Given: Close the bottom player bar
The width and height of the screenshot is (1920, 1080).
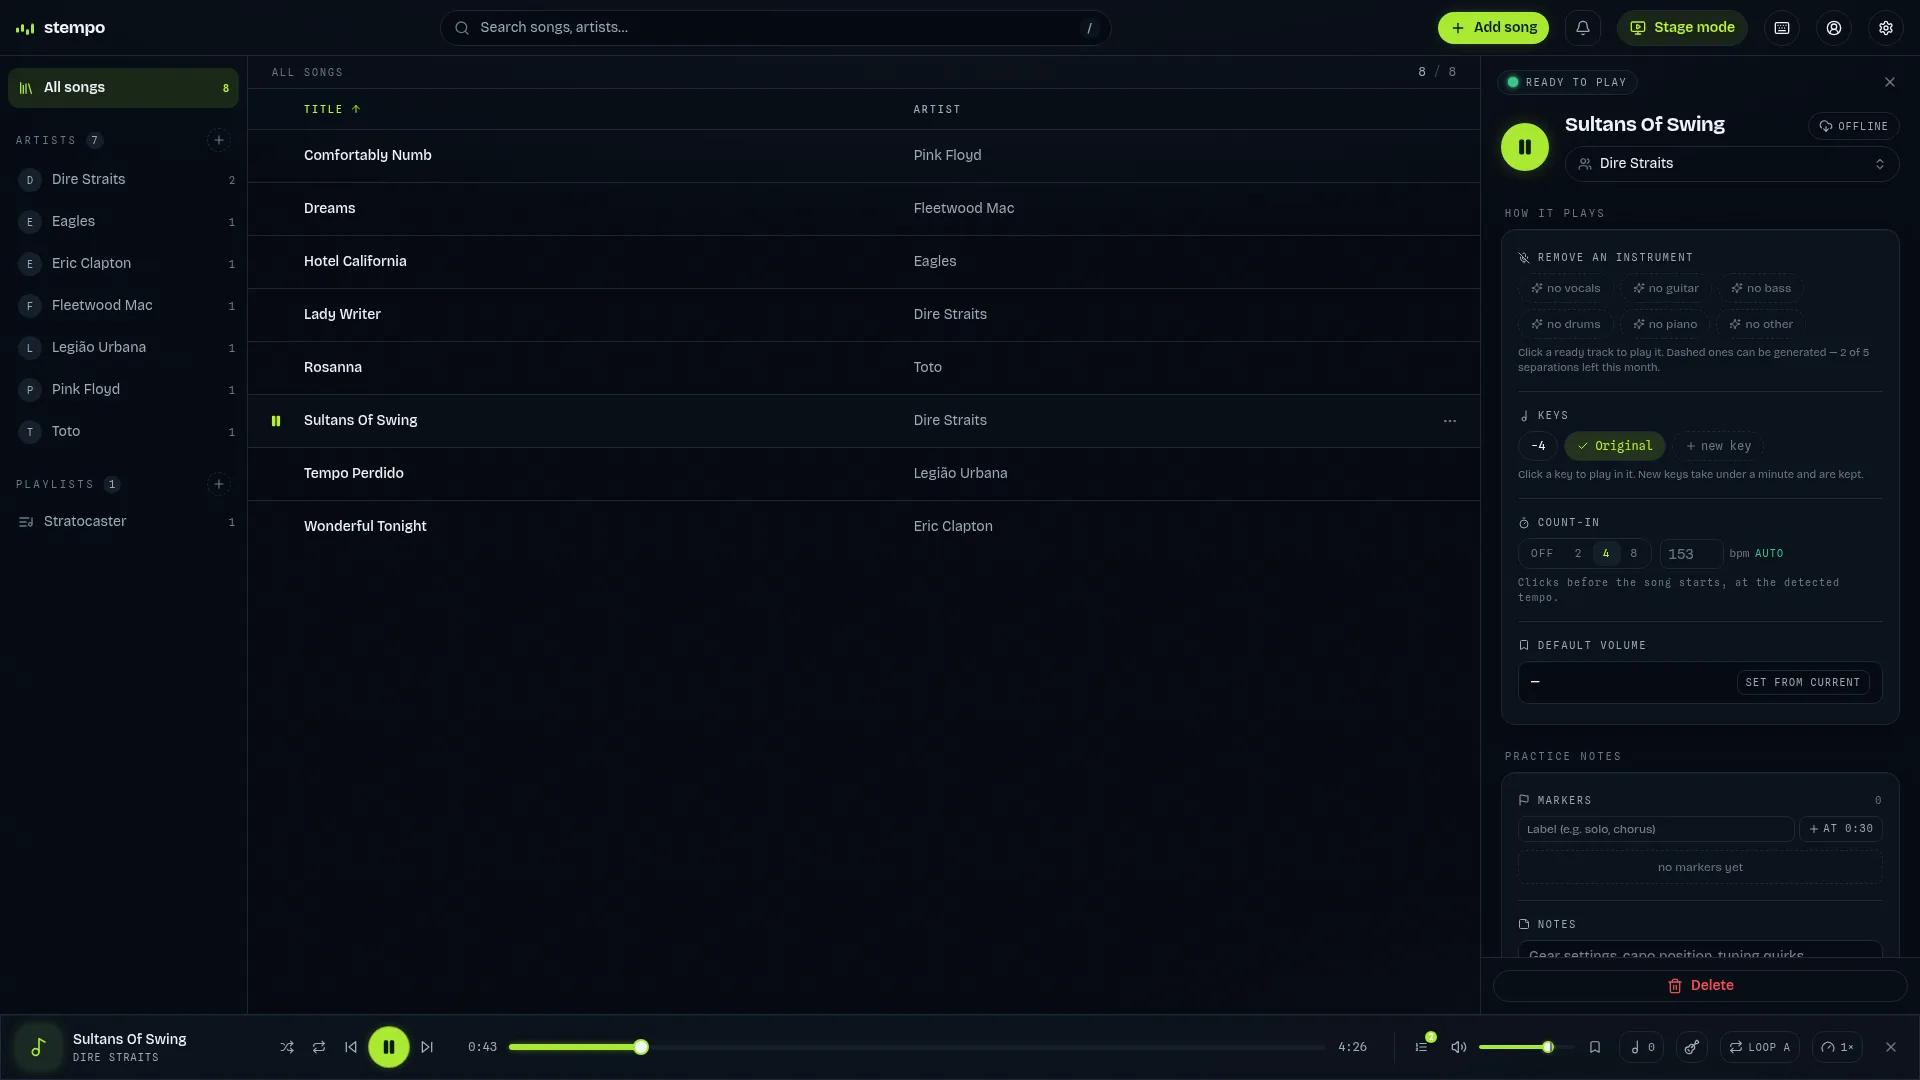Looking at the screenshot, I should click(1891, 1047).
